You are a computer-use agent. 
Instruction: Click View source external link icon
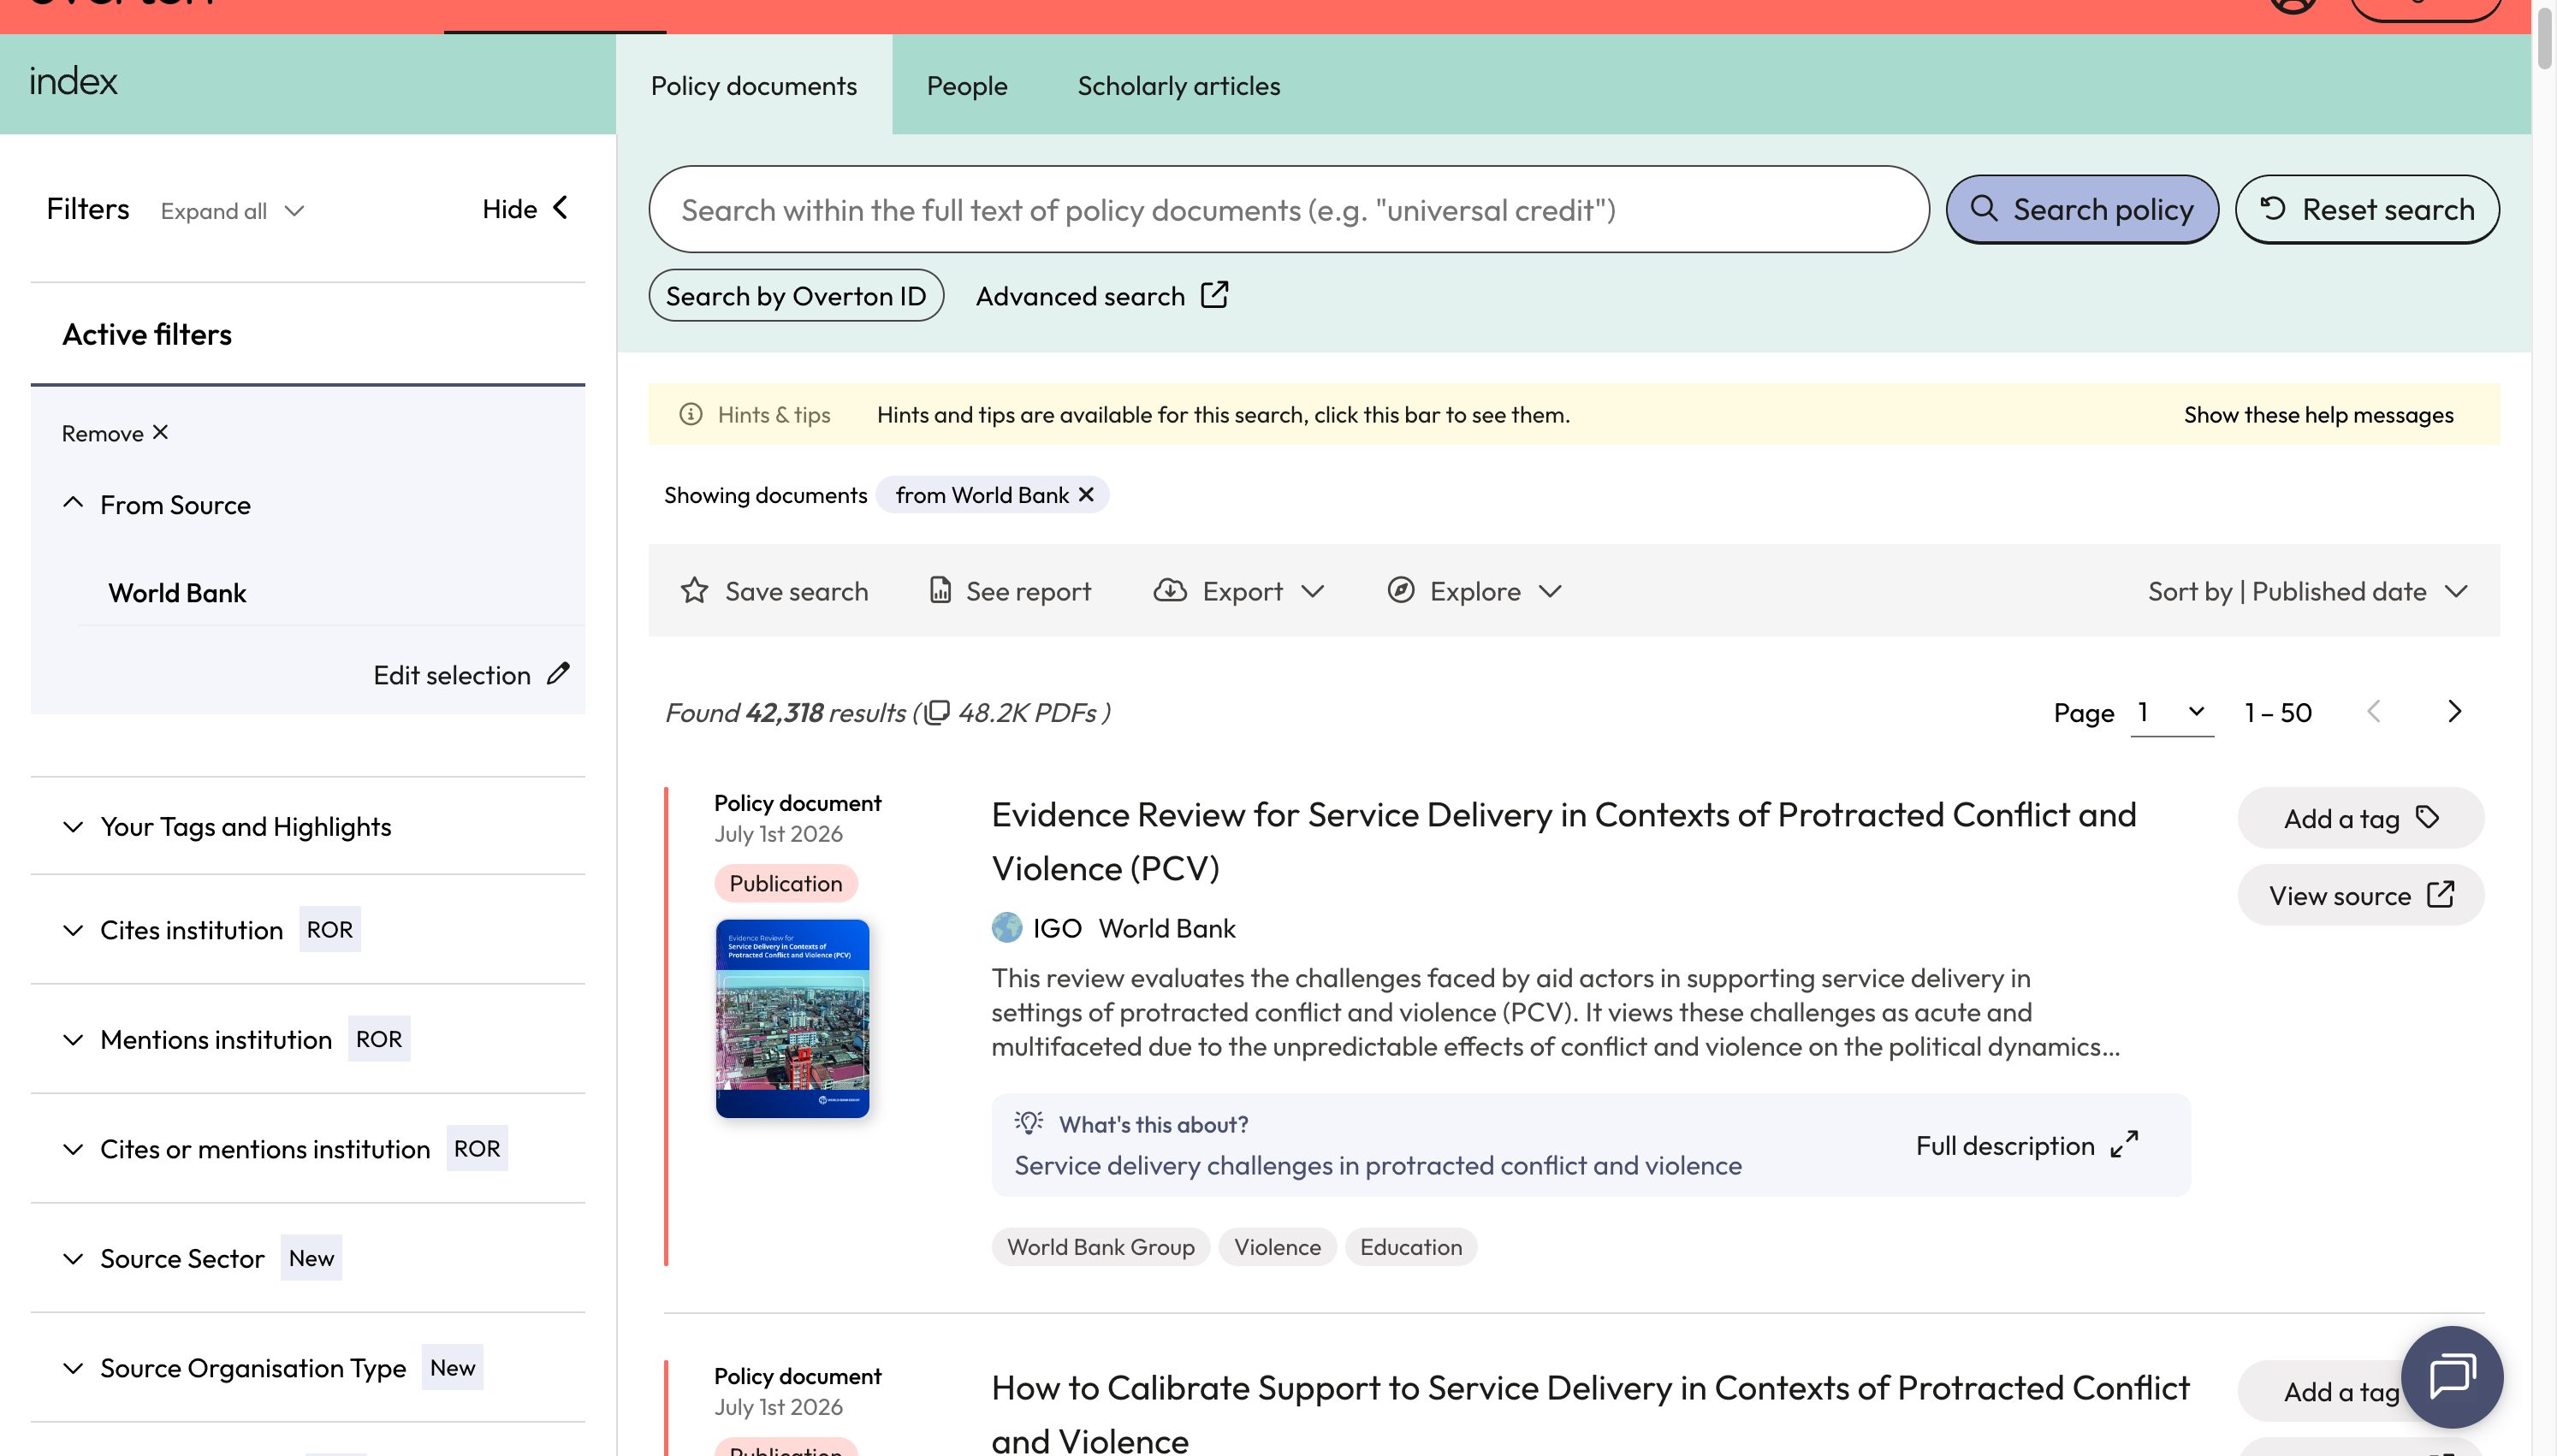coord(2441,894)
